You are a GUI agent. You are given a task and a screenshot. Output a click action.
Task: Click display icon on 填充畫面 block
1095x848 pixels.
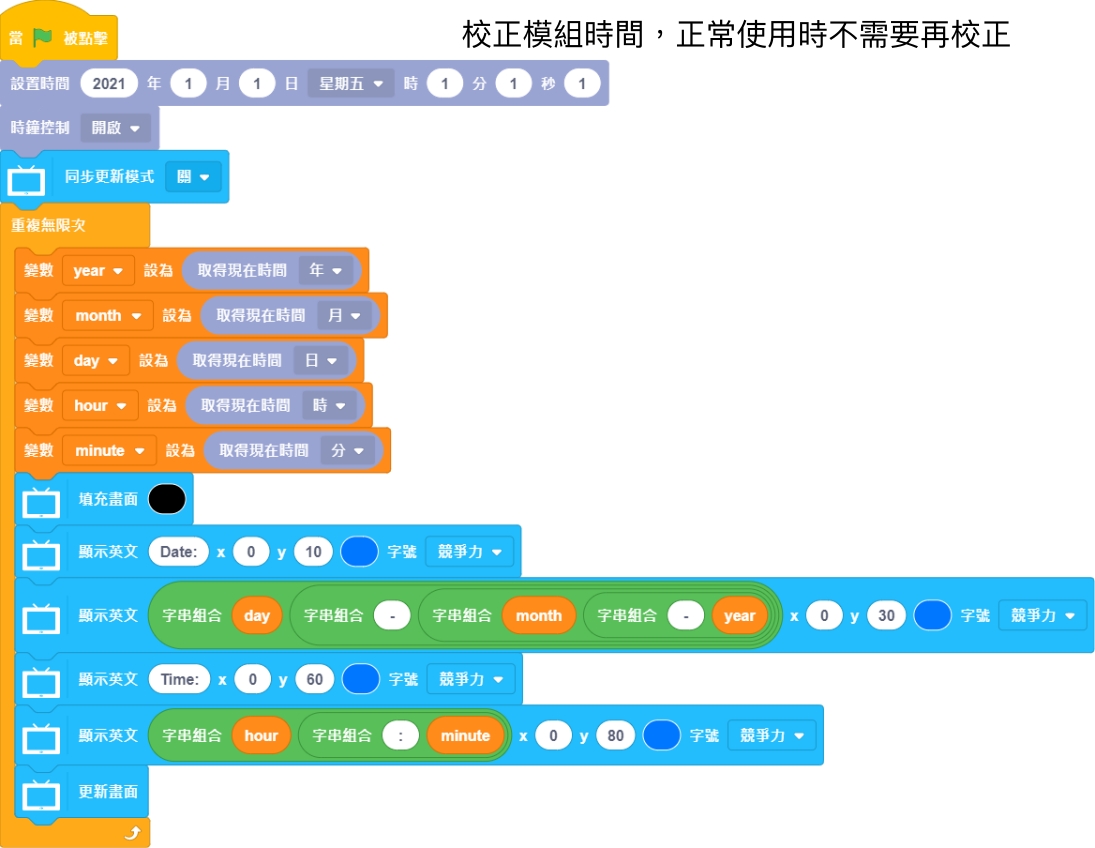tap(41, 501)
